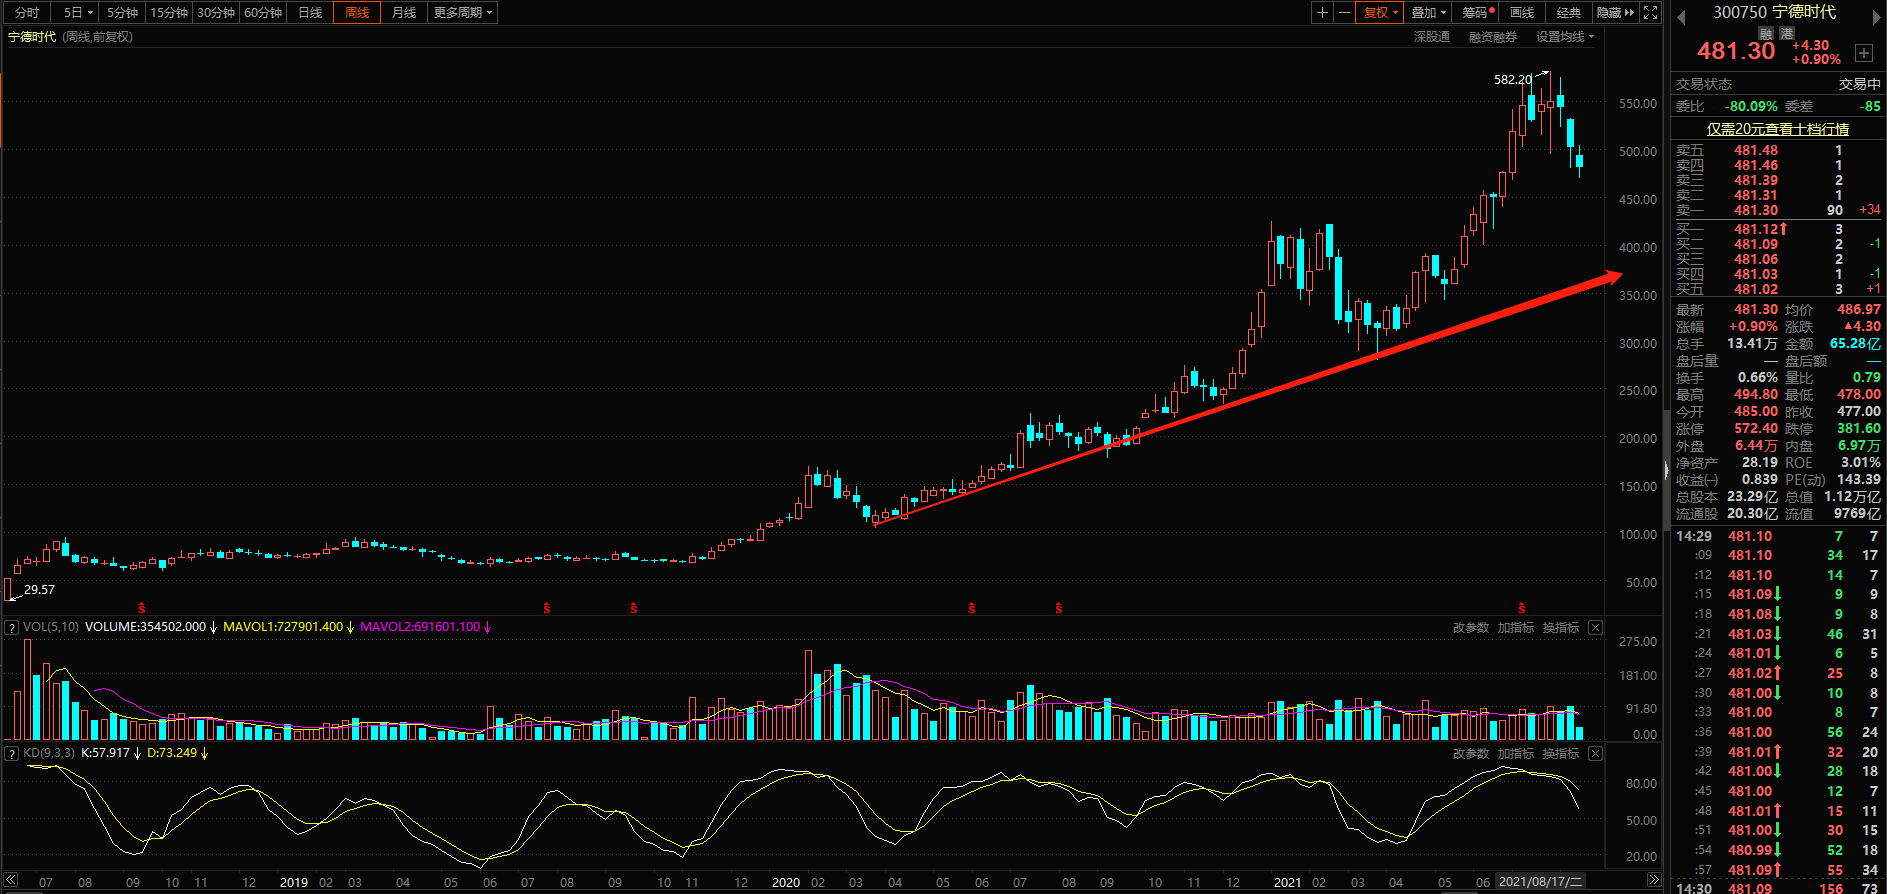This screenshot has width=1887, height=894.
Task: Click the 2021/08/17 date marker
Action: 1540,882
